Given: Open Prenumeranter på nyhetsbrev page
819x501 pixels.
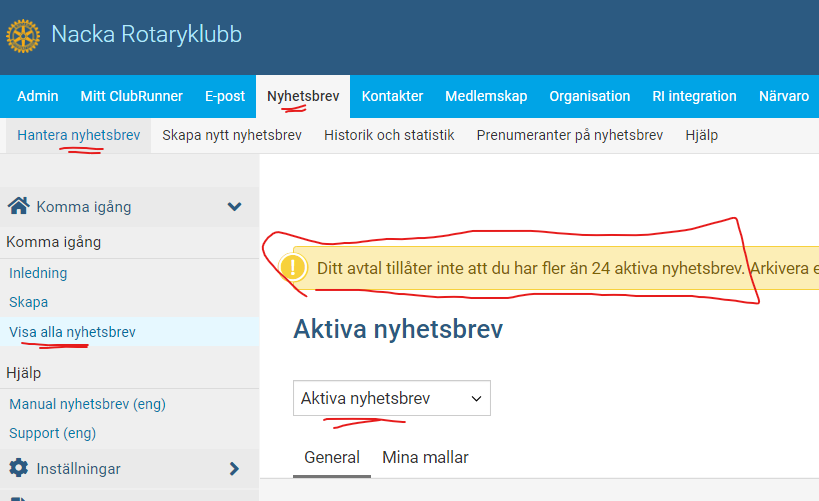Looking at the screenshot, I should pos(569,135).
